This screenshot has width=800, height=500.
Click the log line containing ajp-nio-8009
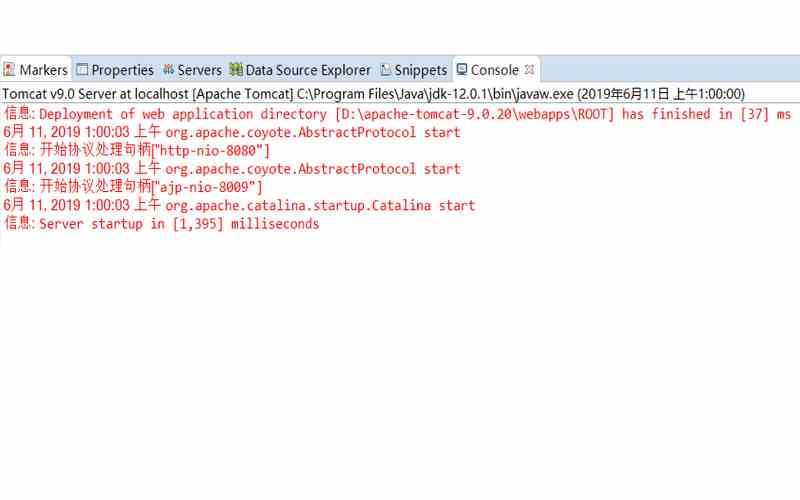[x=133, y=187]
